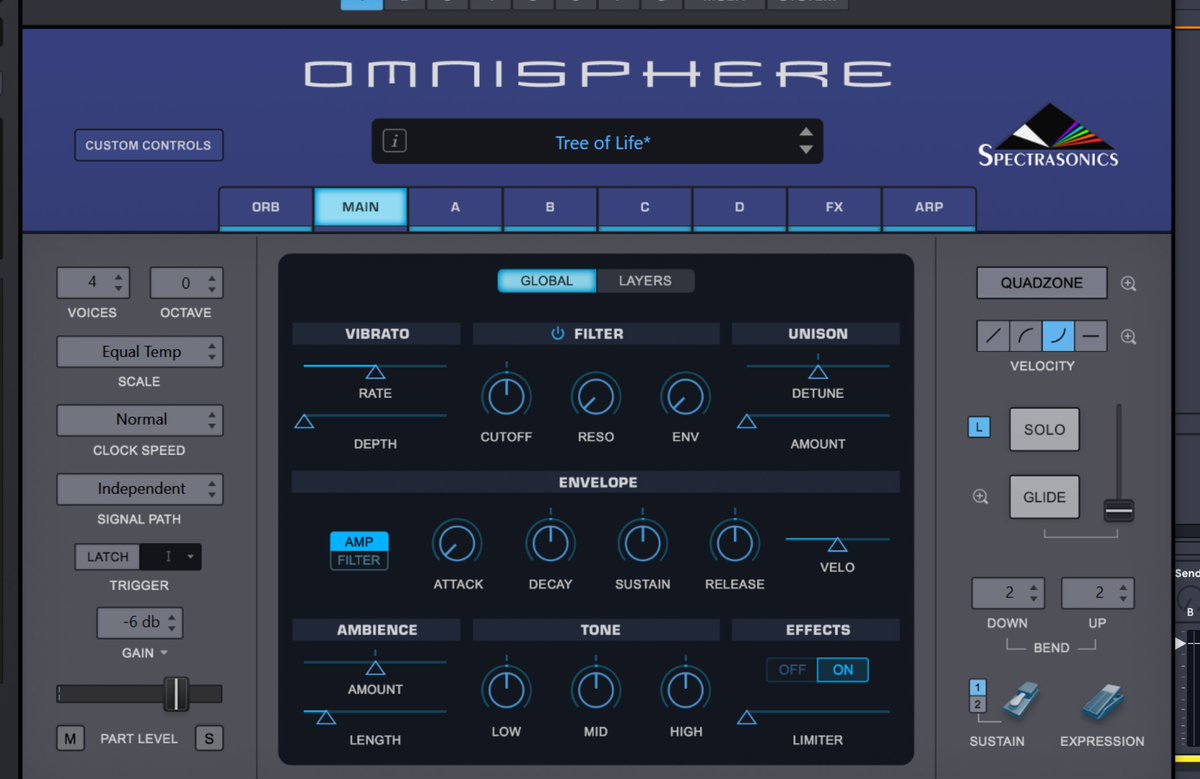
Task: Open the MAIN tab
Action: [360, 208]
